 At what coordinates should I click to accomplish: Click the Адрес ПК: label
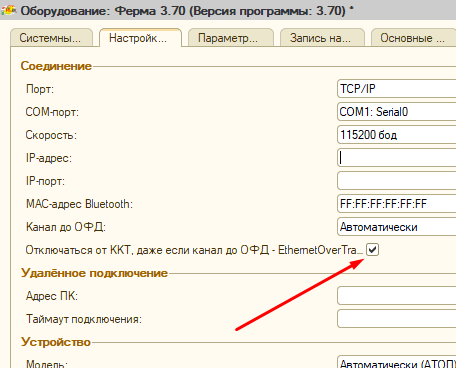pos(52,296)
